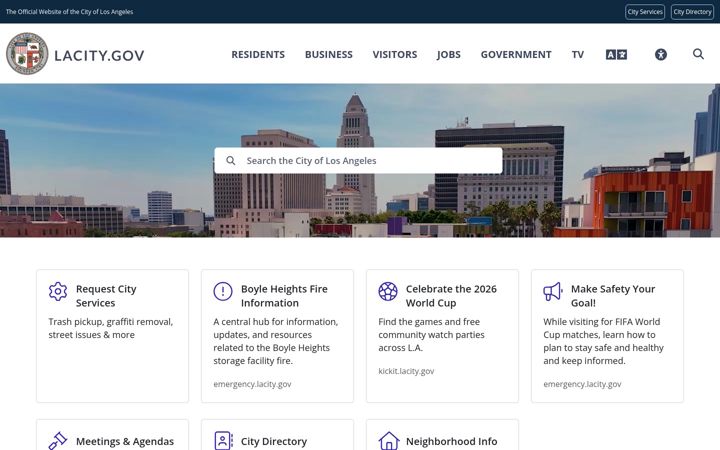
Task: Click the City Services button in top bar
Action: coord(645,12)
